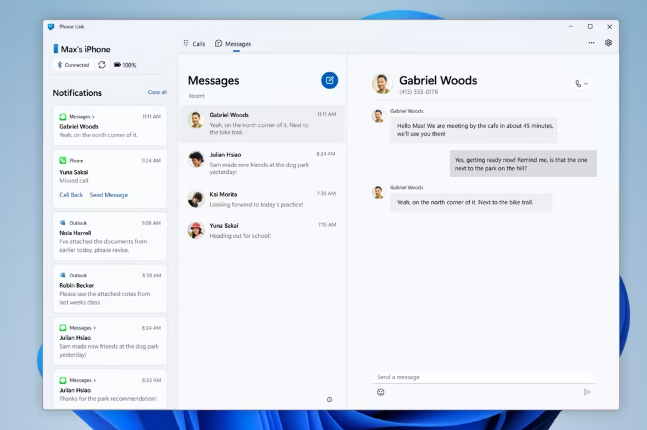Open the emoji picker
The image size is (647, 430).
pyautogui.click(x=380, y=392)
